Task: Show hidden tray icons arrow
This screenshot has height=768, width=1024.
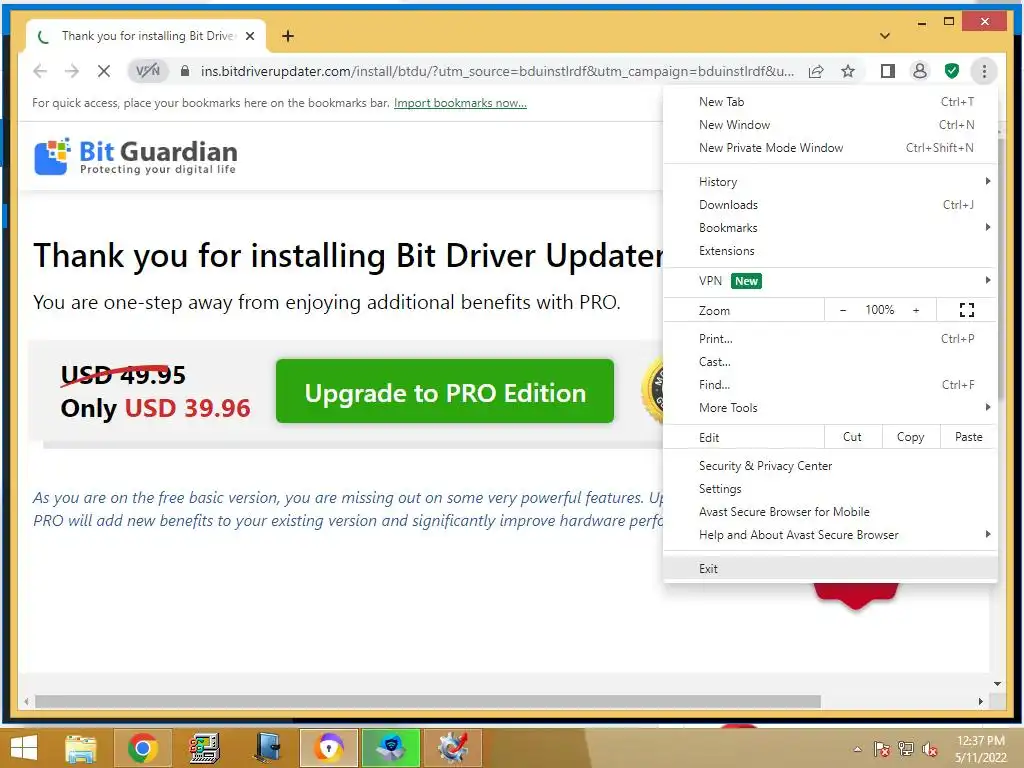Action: [x=857, y=749]
